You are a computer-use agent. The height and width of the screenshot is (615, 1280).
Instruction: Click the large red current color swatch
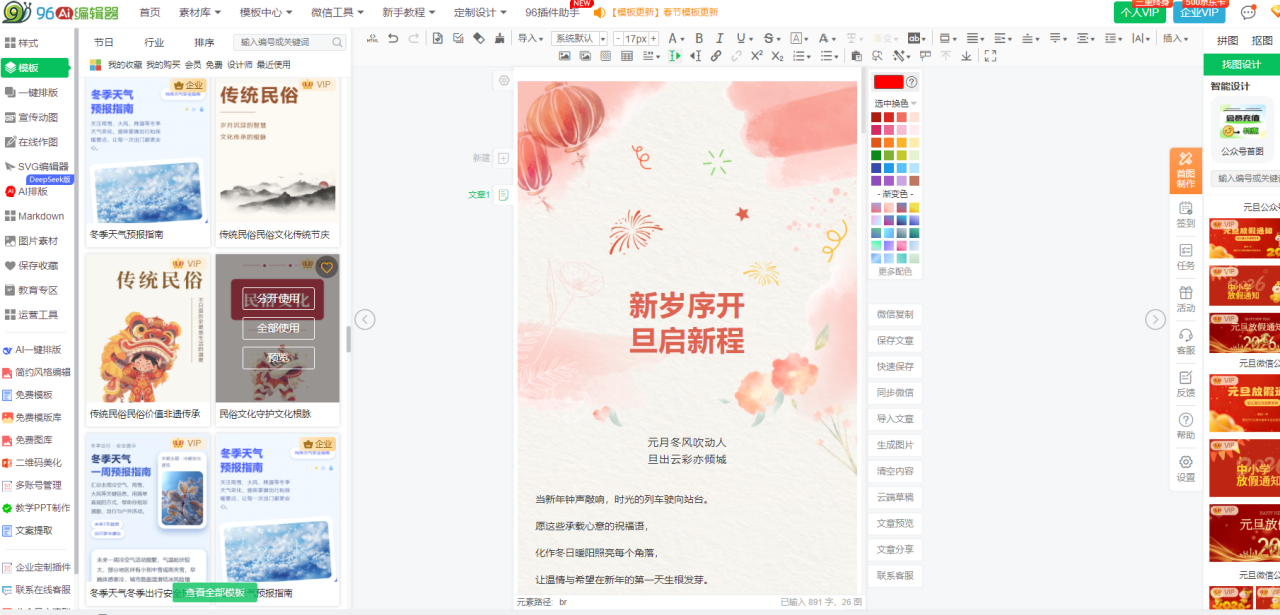(x=887, y=82)
